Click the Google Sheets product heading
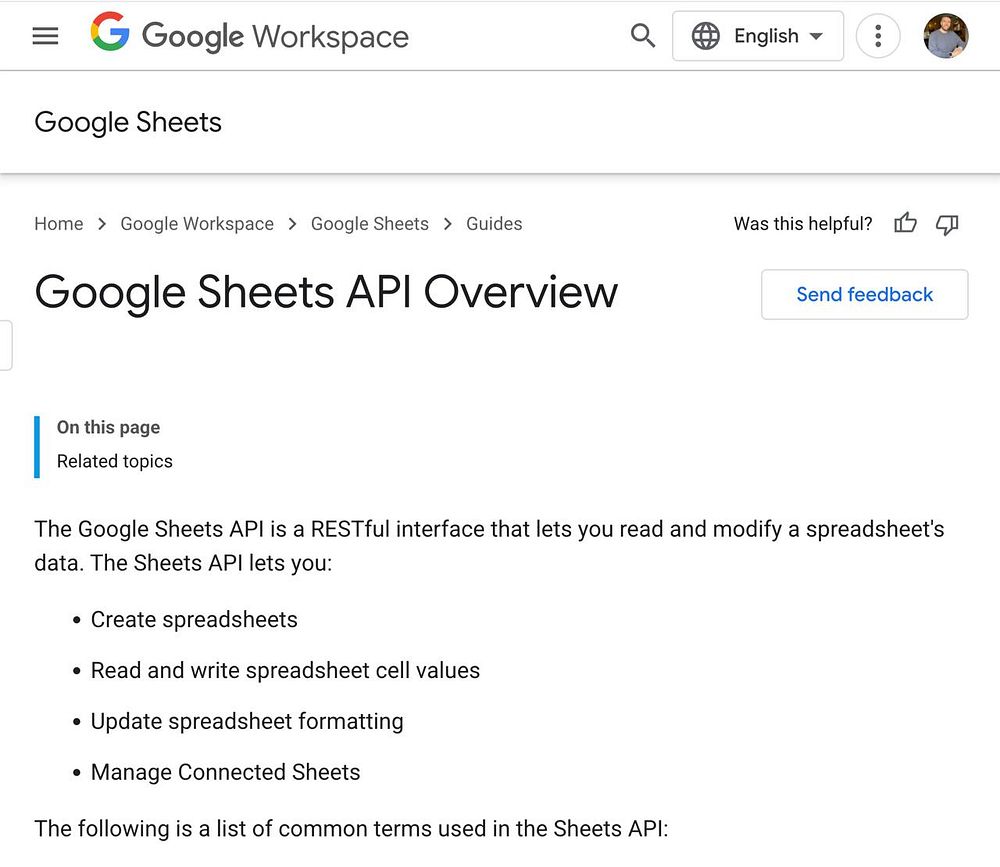 [x=128, y=122]
